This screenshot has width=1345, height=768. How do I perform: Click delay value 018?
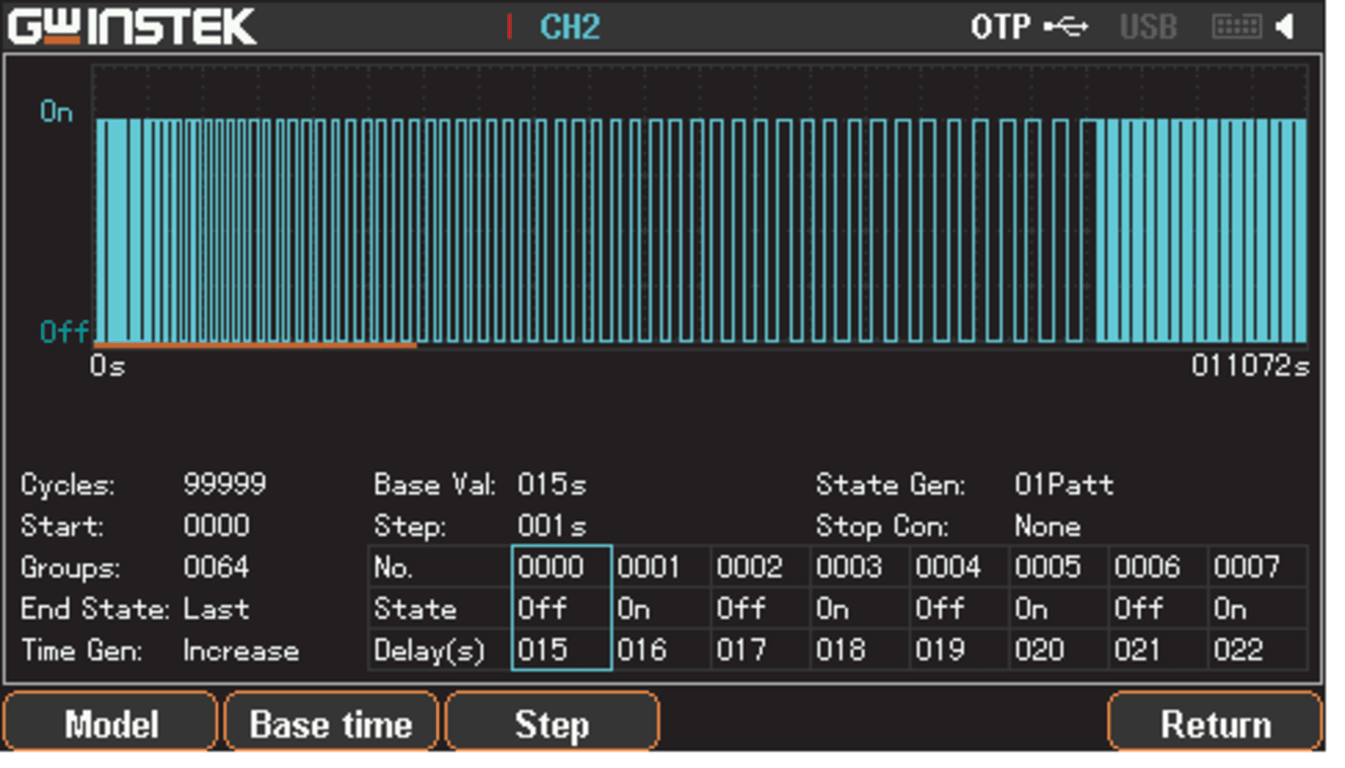click(860, 650)
